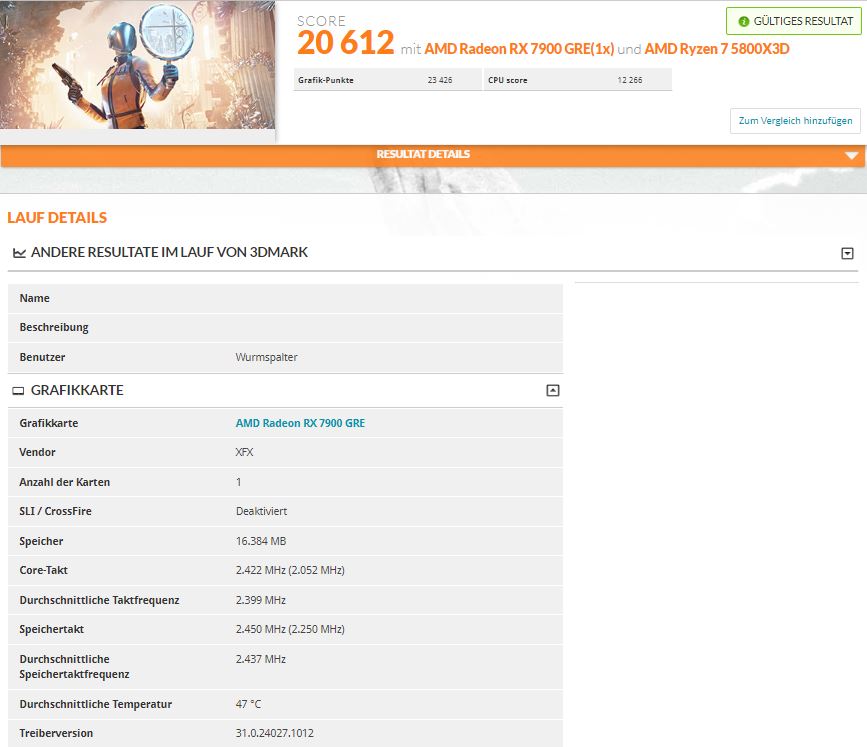This screenshot has width=867, height=747.
Task: Click the Gültiges Resultat badge
Action: click(x=793, y=21)
